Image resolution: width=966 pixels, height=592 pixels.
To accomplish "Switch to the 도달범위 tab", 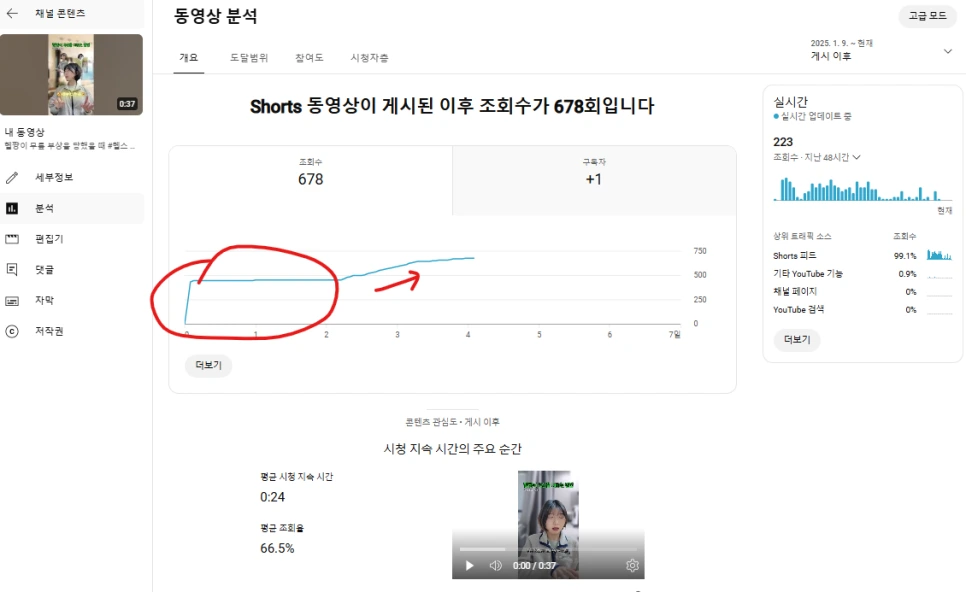I will (249, 57).
